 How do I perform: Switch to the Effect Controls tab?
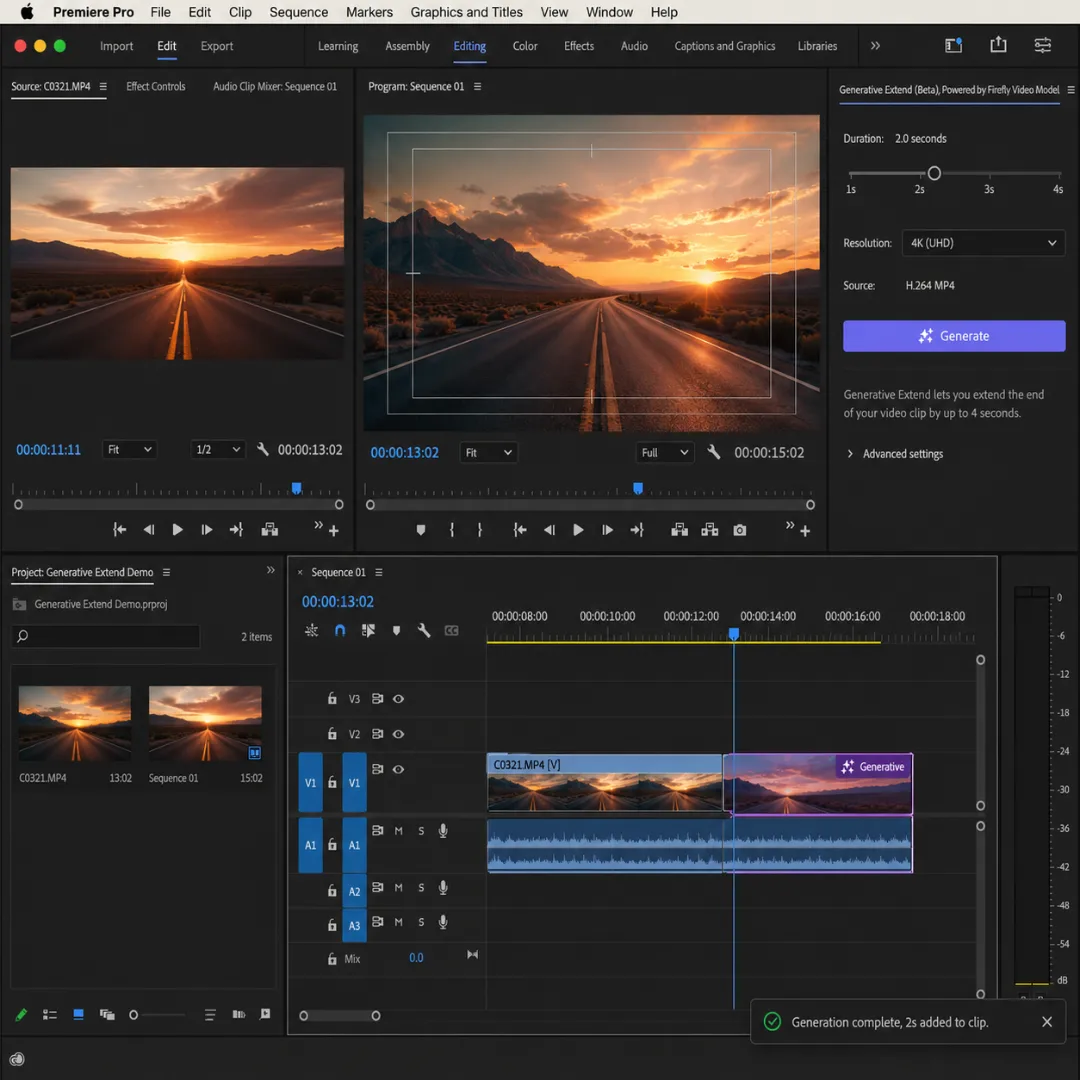click(x=156, y=87)
